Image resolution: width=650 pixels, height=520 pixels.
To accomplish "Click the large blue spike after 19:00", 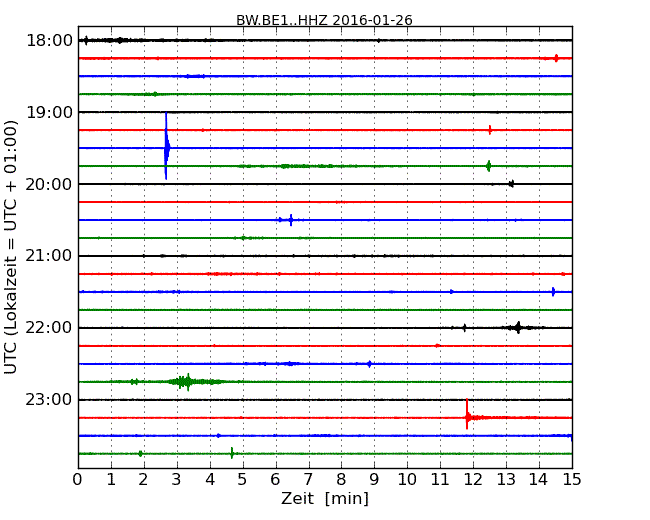I will pyautogui.click(x=167, y=146).
